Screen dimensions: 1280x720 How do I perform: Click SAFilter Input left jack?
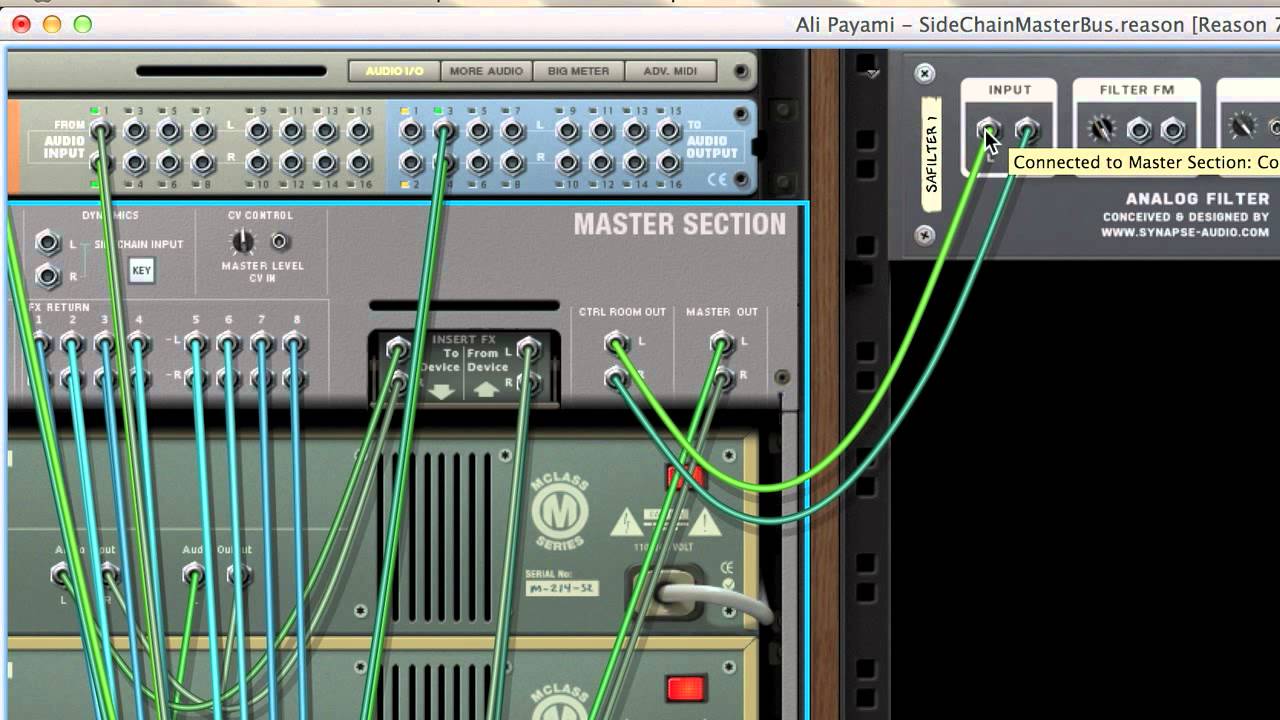[x=988, y=129]
